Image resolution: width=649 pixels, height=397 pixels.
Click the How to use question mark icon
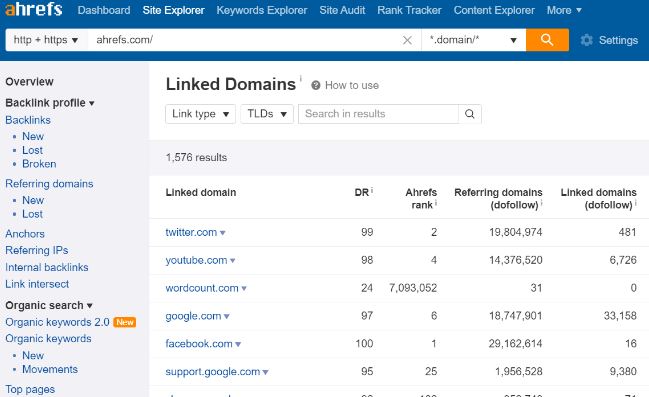pos(315,85)
